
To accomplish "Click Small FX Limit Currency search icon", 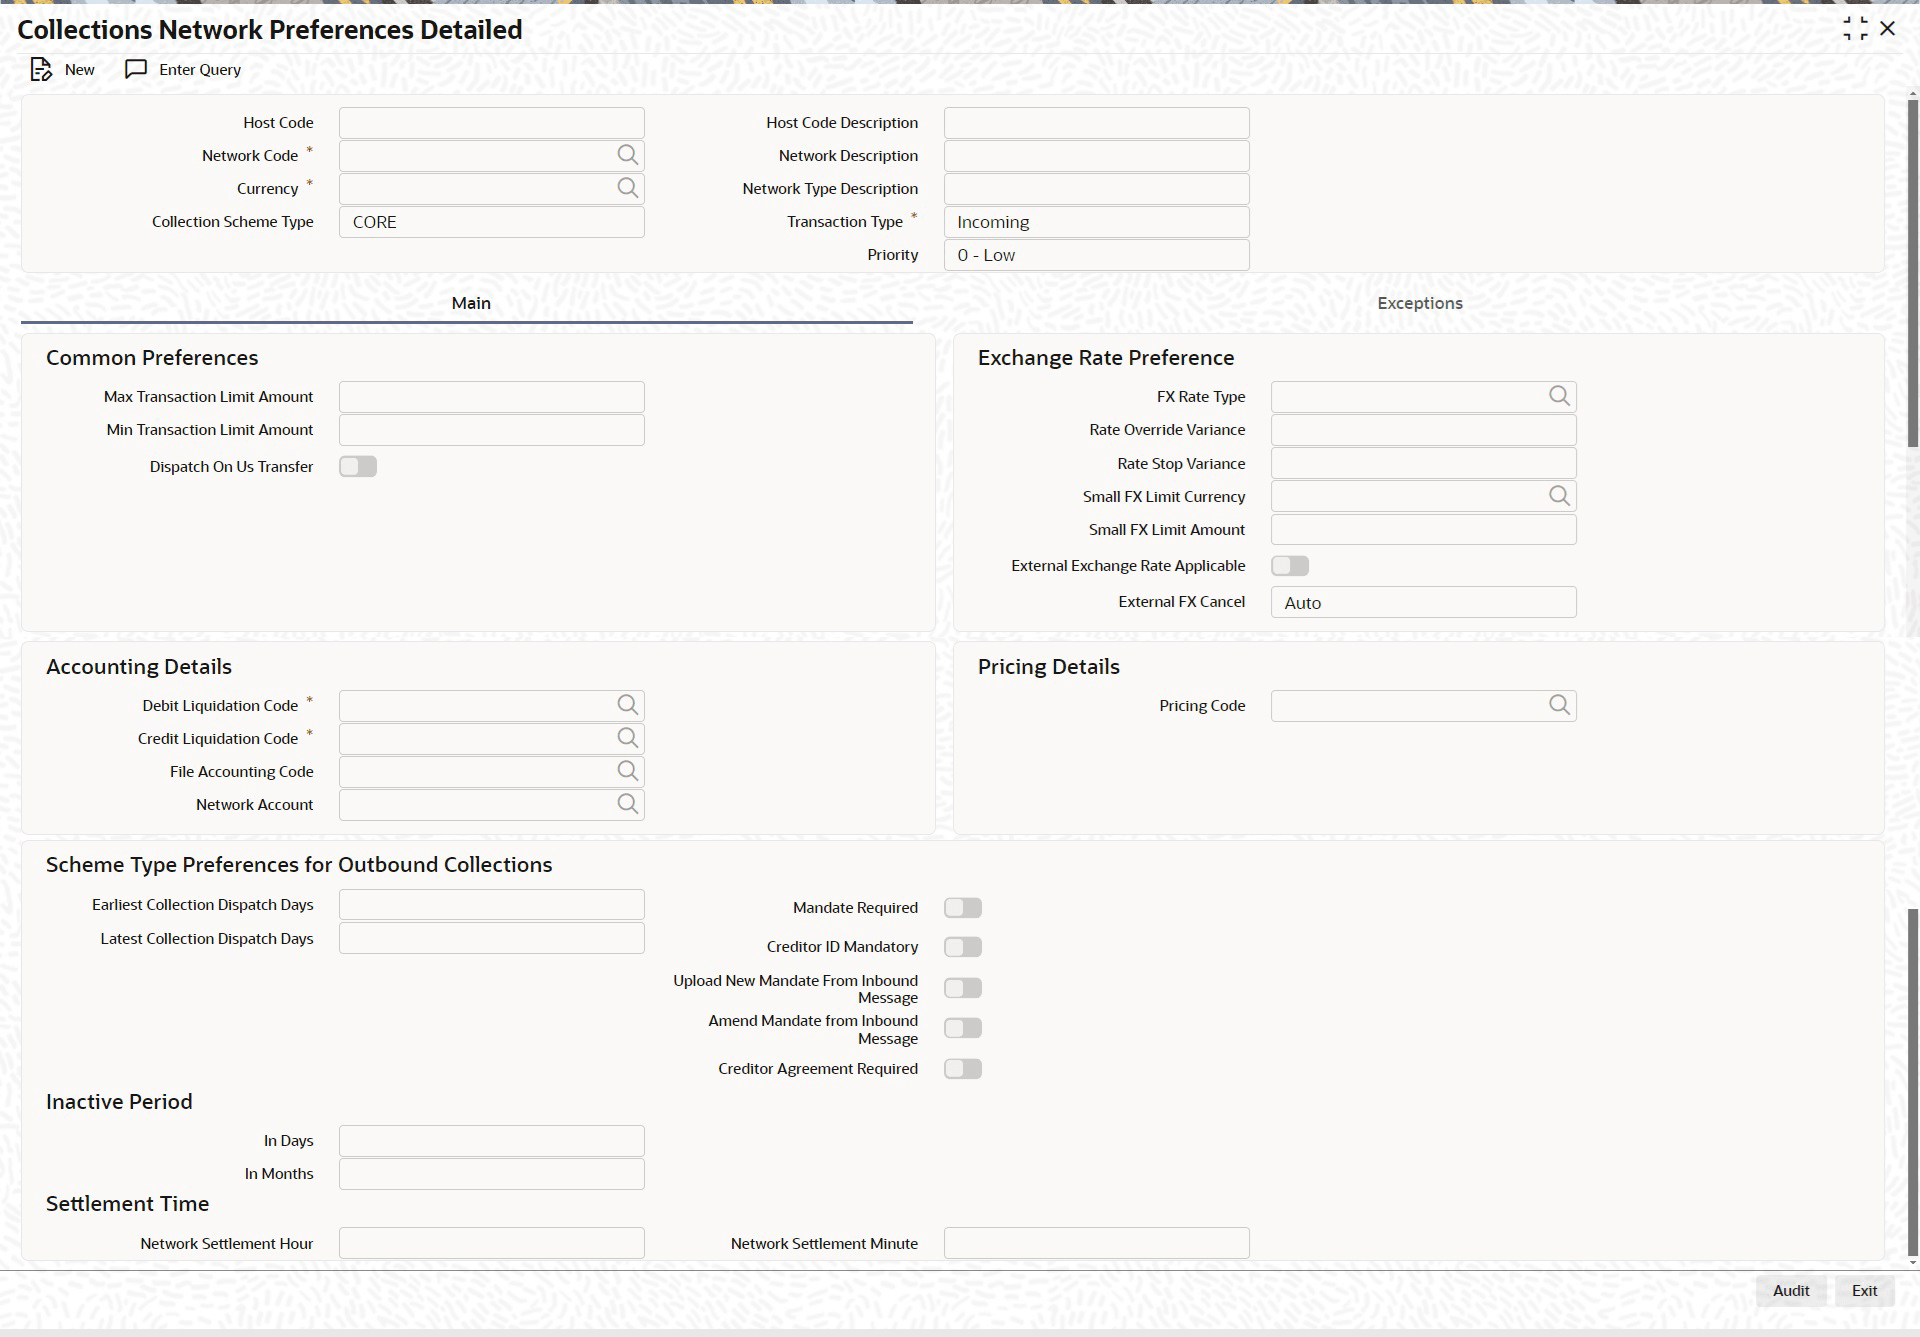I will click(1559, 496).
